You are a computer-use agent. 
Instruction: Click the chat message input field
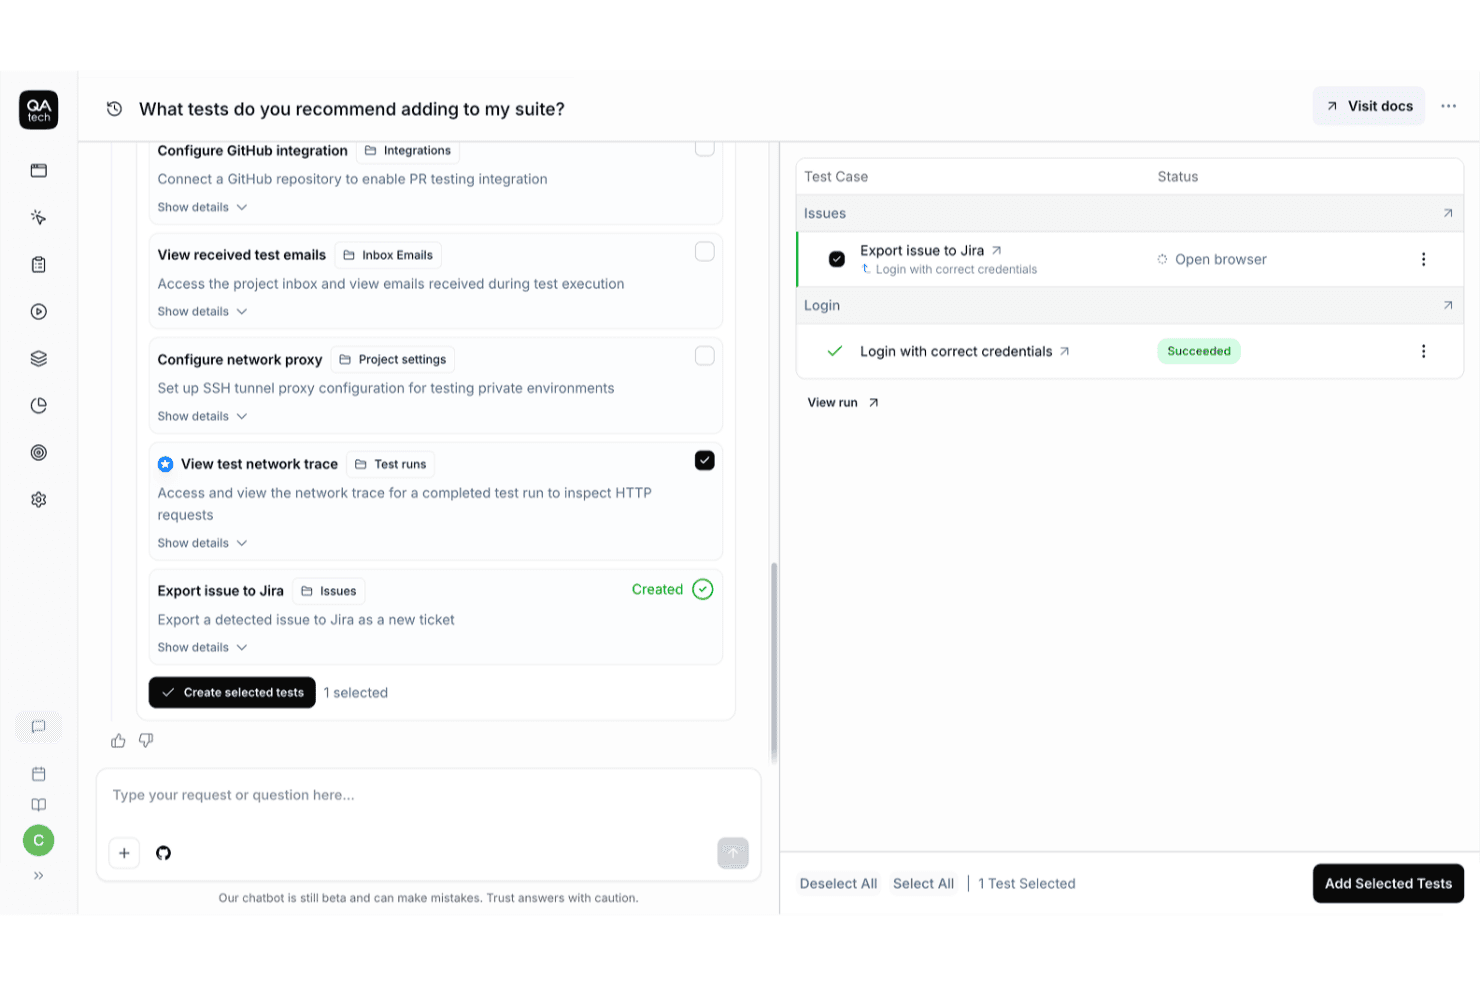tap(428, 796)
